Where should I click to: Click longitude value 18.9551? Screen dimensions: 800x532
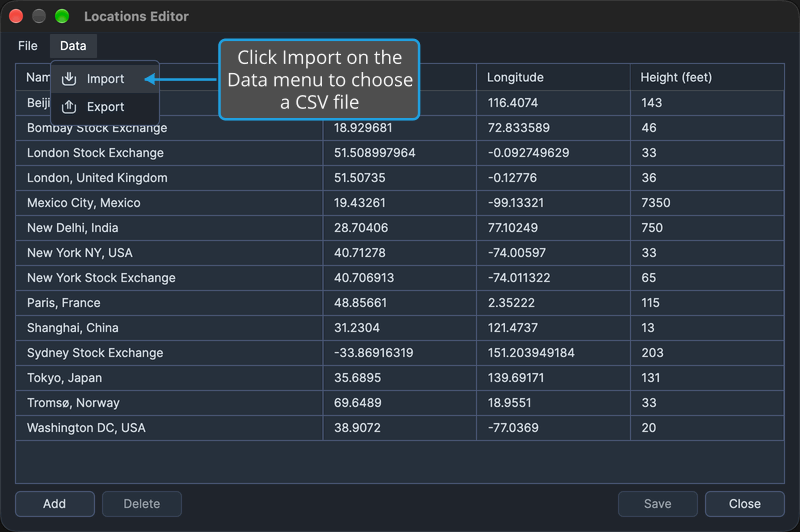509,403
